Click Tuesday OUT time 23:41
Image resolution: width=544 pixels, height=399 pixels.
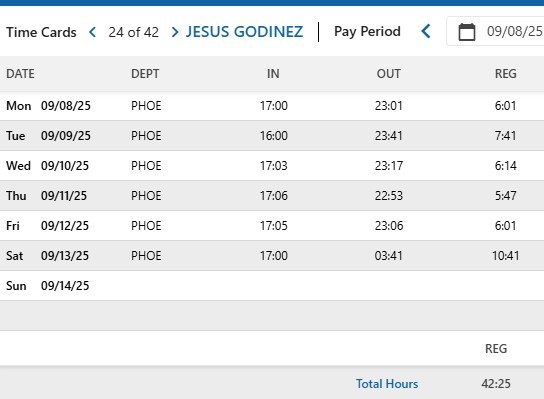click(x=389, y=136)
